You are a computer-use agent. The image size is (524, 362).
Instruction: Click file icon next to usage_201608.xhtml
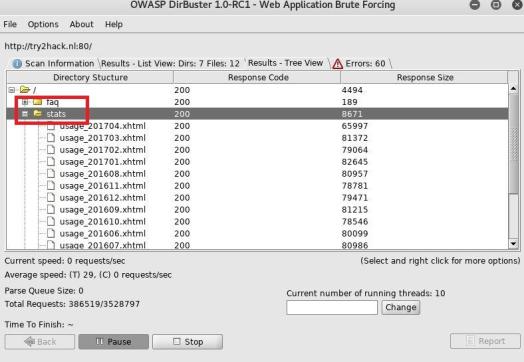point(51,173)
